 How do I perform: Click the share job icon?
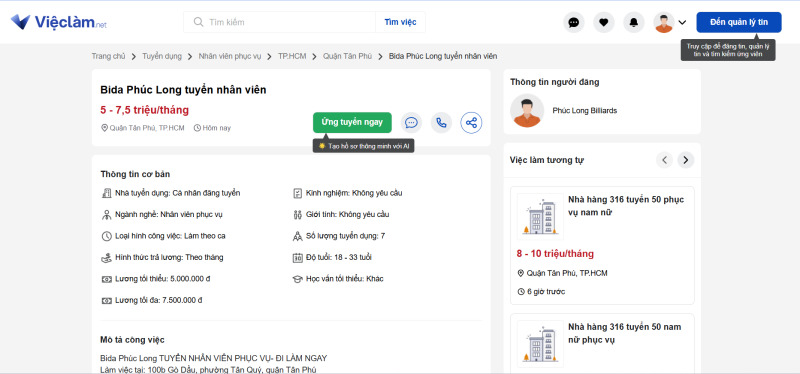coord(471,123)
